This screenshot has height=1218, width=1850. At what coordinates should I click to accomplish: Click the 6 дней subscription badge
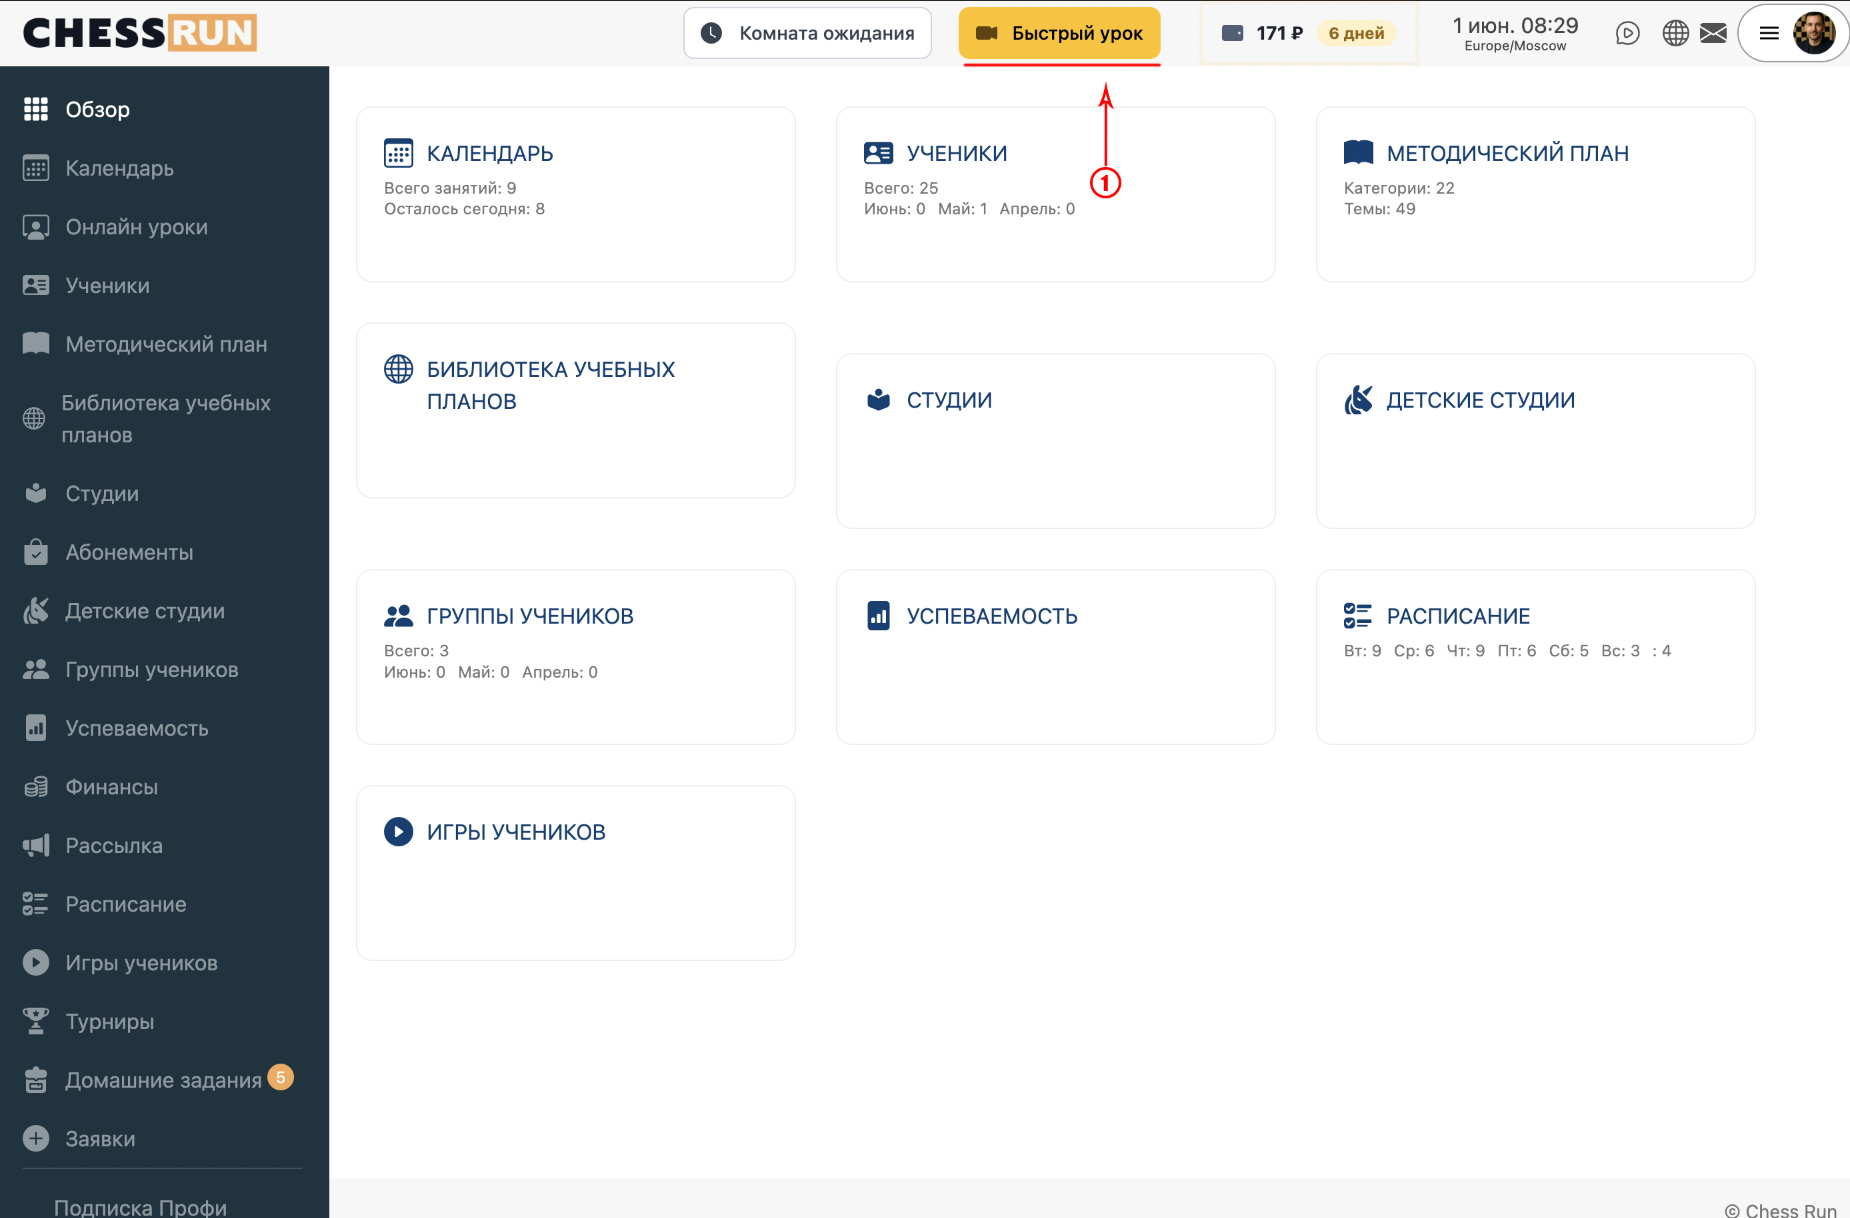(1356, 33)
